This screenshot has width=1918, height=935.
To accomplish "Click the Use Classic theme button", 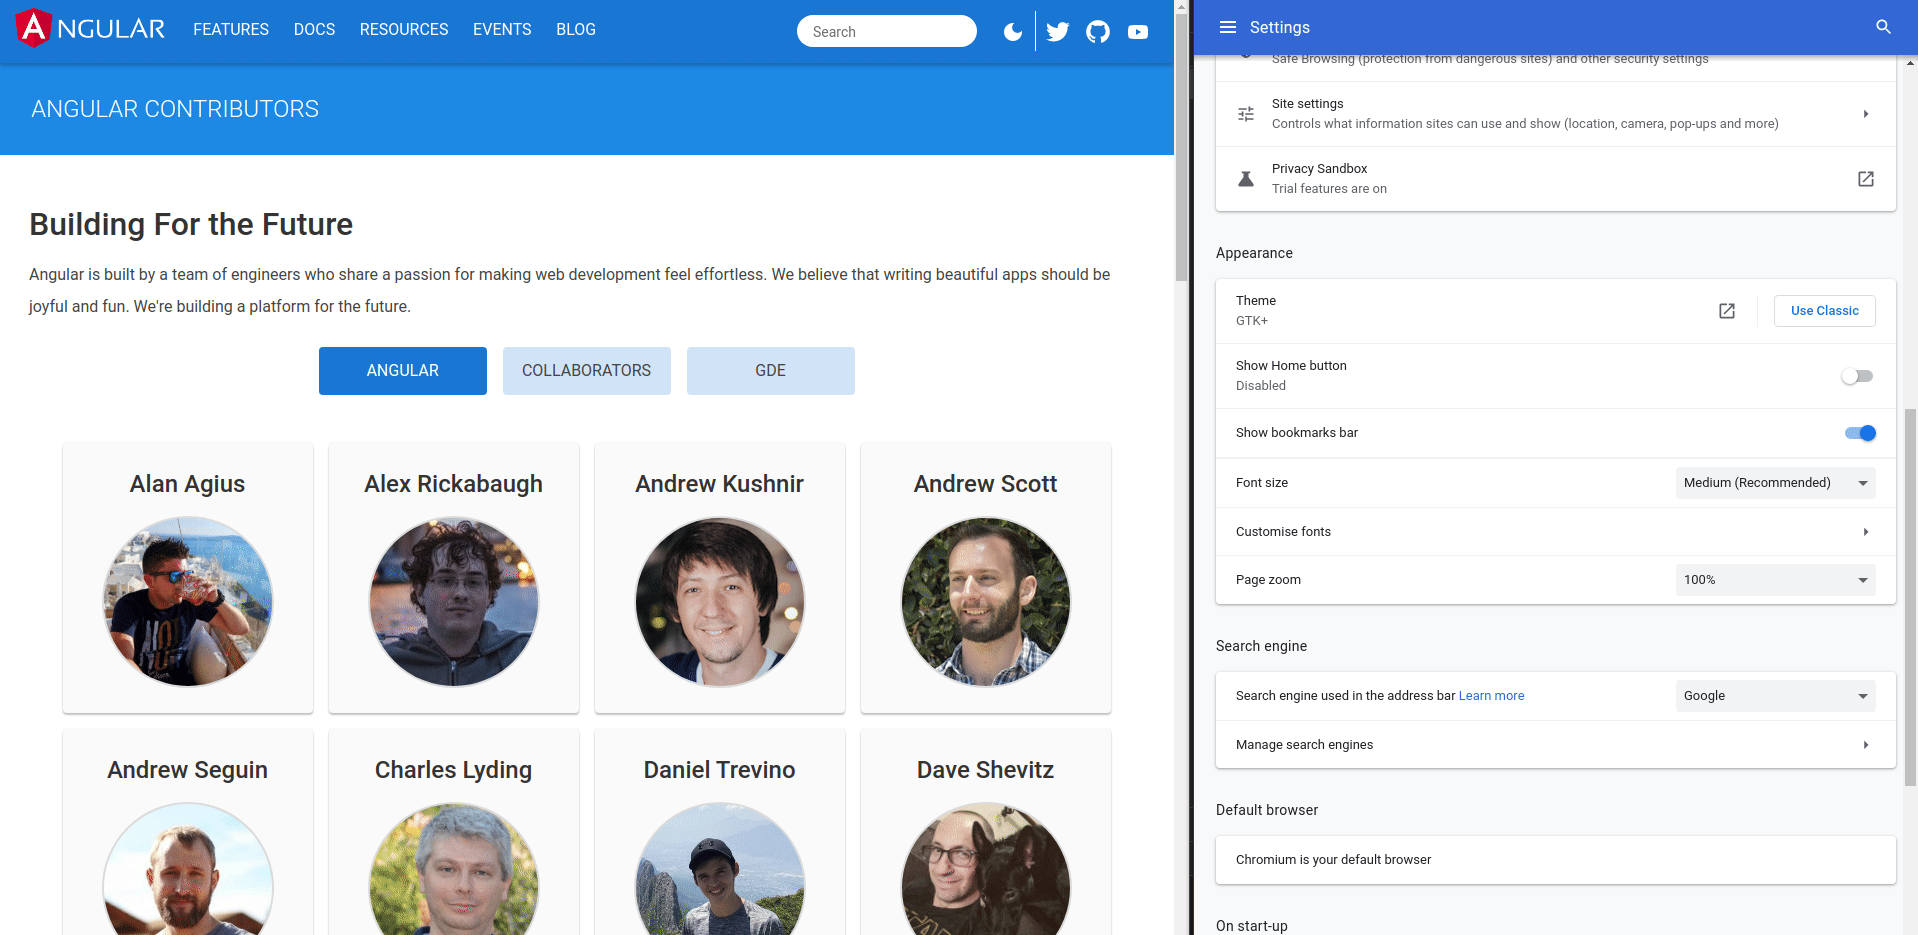I will pyautogui.click(x=1824, y=311).
